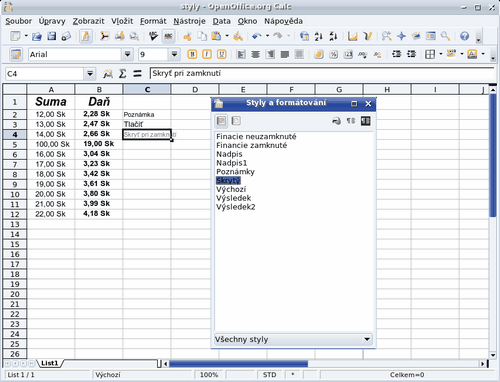
Task: Open Page Preview icon
Action: pyautogui.click(x=134, y=36)
